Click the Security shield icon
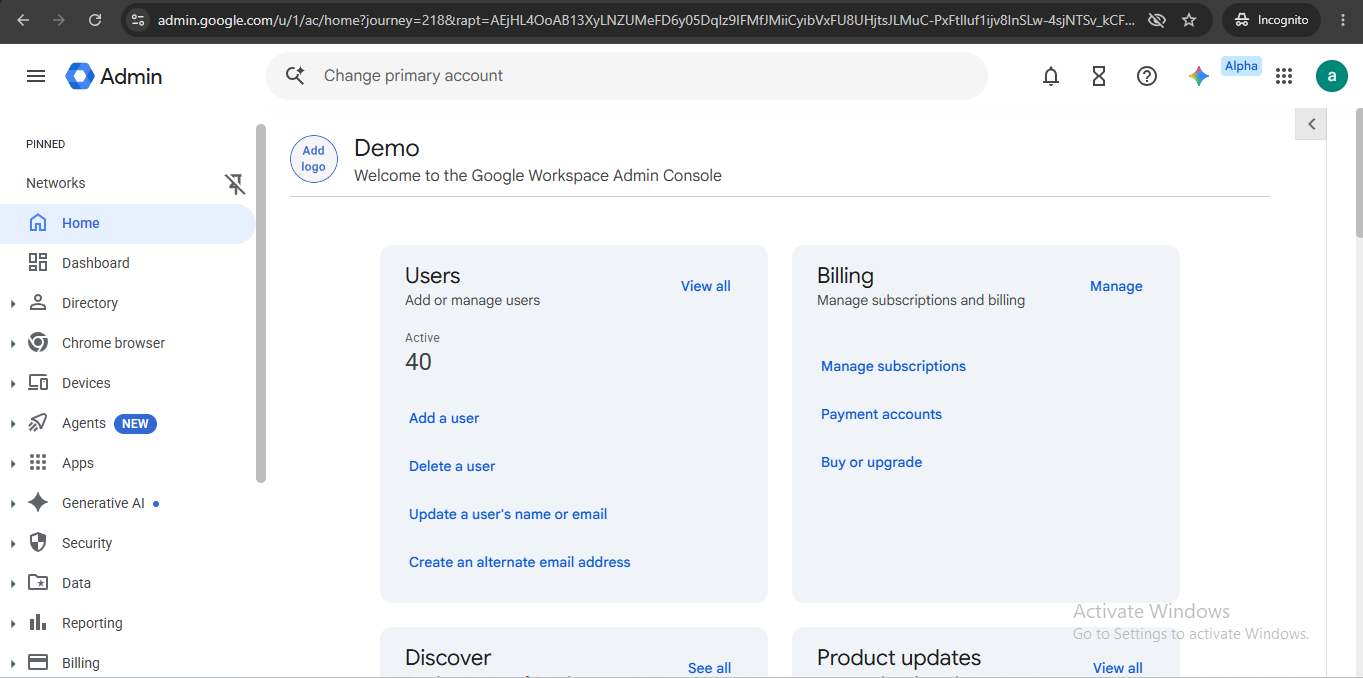Screen dimensions: 1363x678 pos(38,543)
